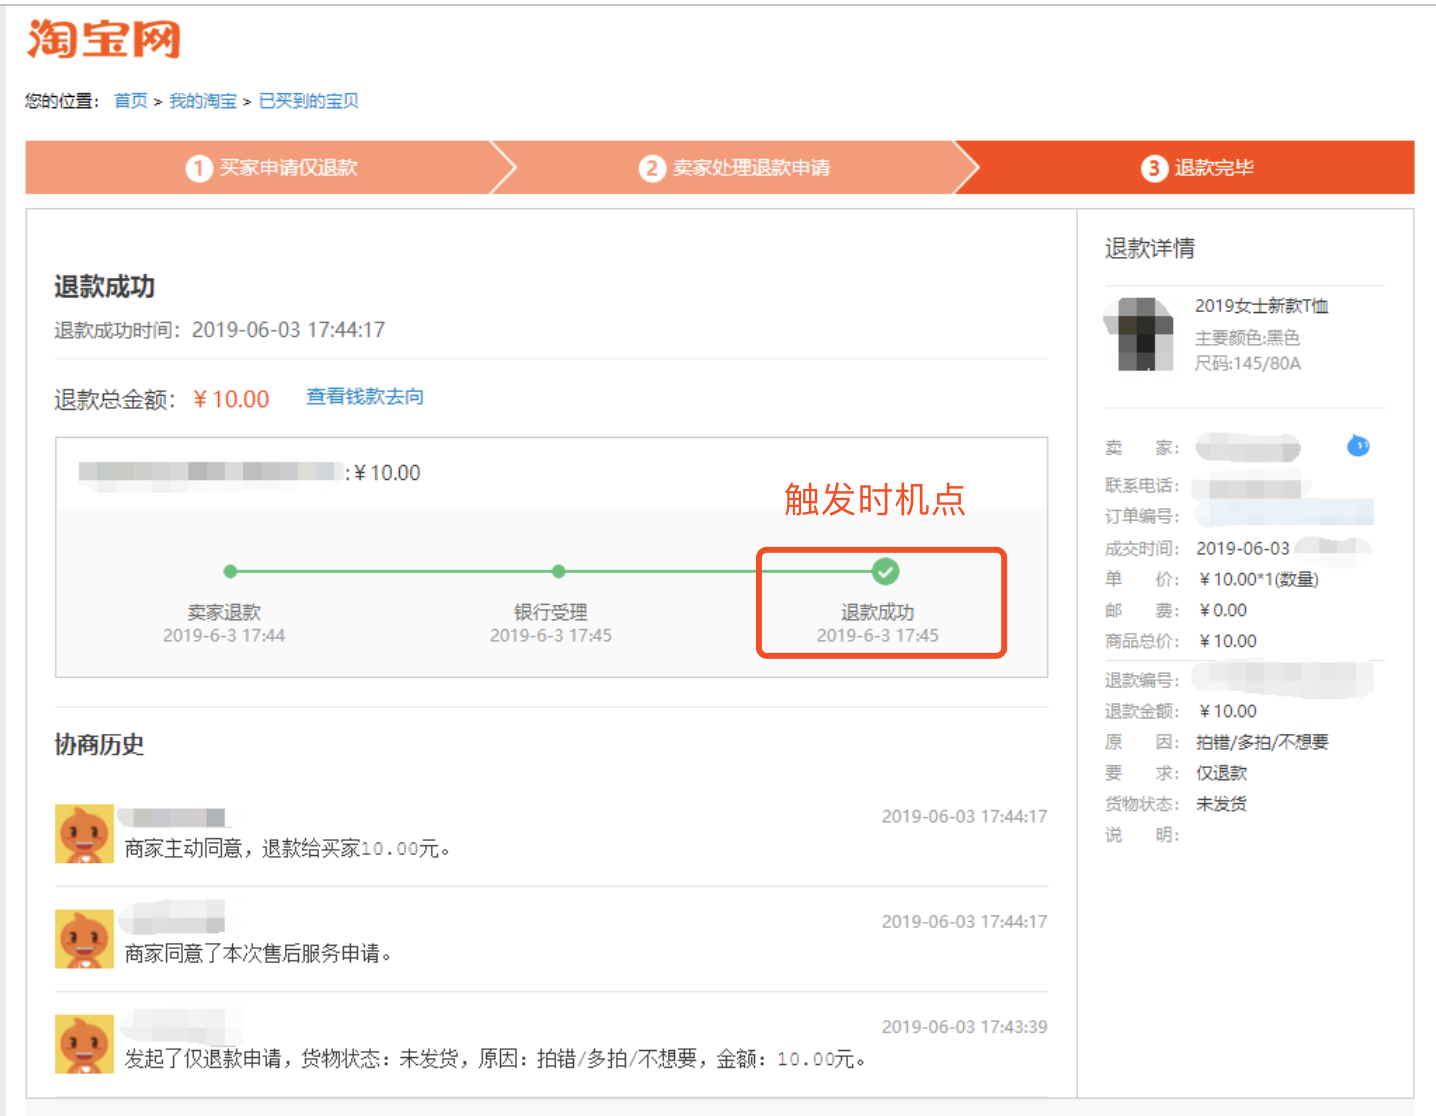Click the 成交时间 2019-06-03 value

point(1243,548)
